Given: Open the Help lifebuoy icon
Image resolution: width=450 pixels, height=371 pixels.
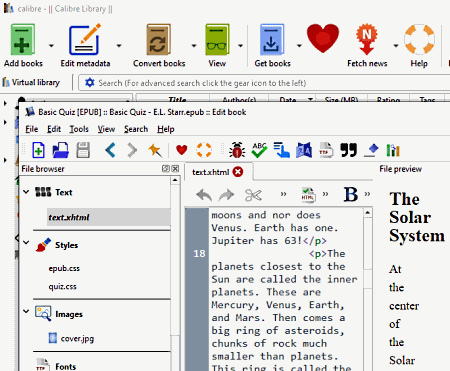Looking at the screenshot, I should coord(419,39).
